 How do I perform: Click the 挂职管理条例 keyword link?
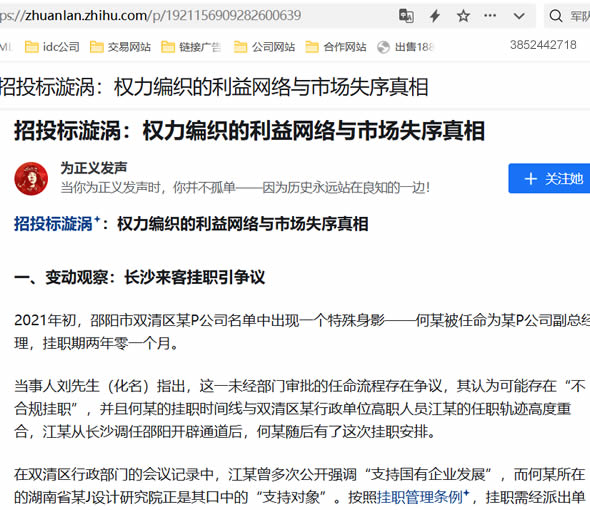pyautogui.click(x=420, y=497)
